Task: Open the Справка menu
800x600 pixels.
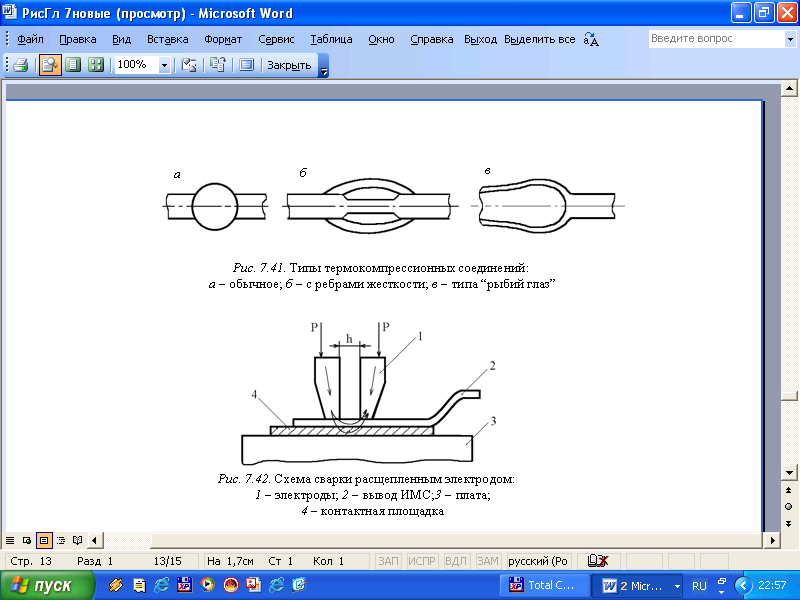Action: point(432,39)
